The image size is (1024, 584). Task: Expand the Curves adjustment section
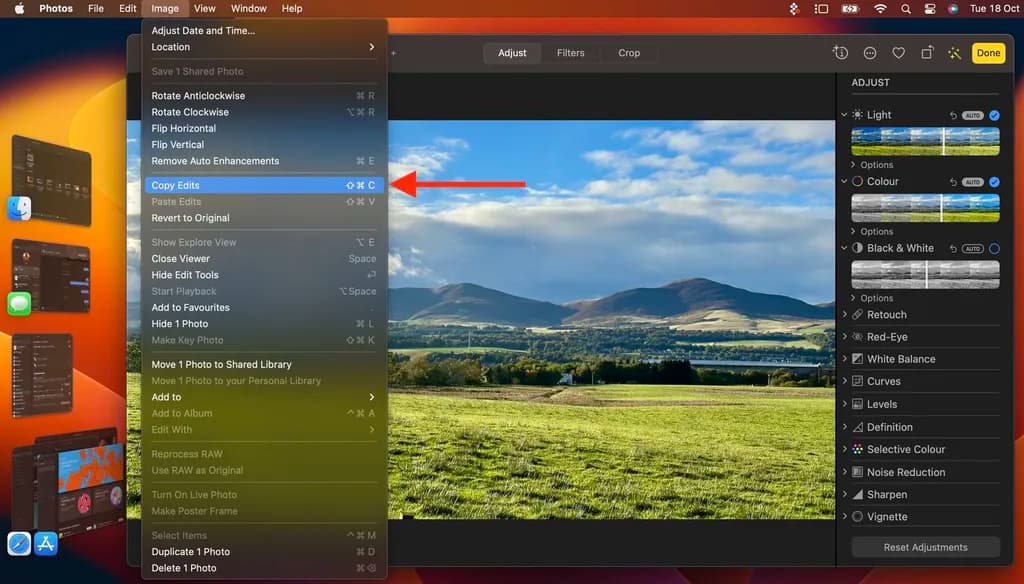coord(883,381)
